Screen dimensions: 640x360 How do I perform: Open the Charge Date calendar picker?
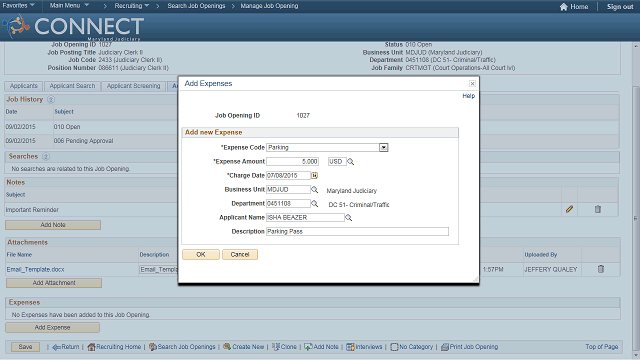(314, 176)
